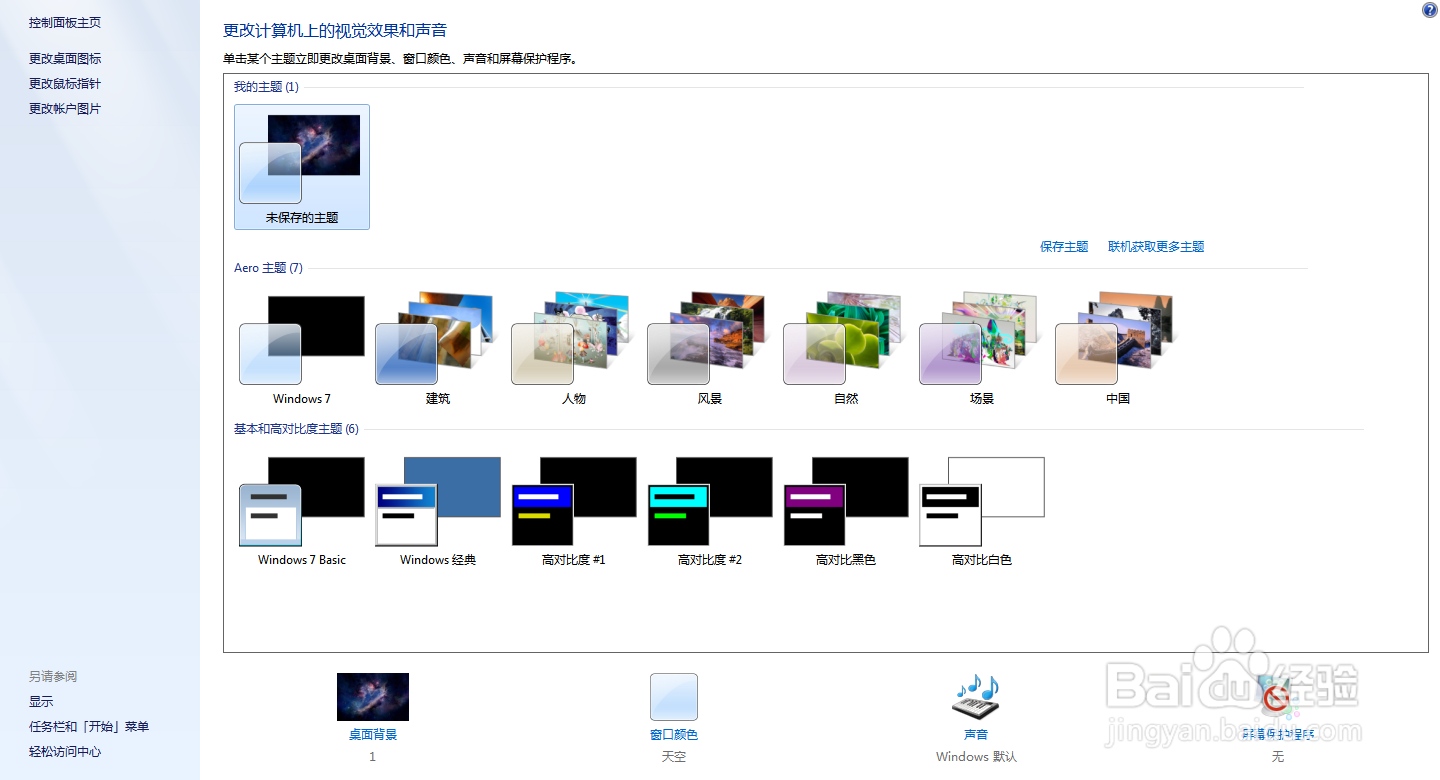Open the 声音 sounds icon

pos(976,697)
